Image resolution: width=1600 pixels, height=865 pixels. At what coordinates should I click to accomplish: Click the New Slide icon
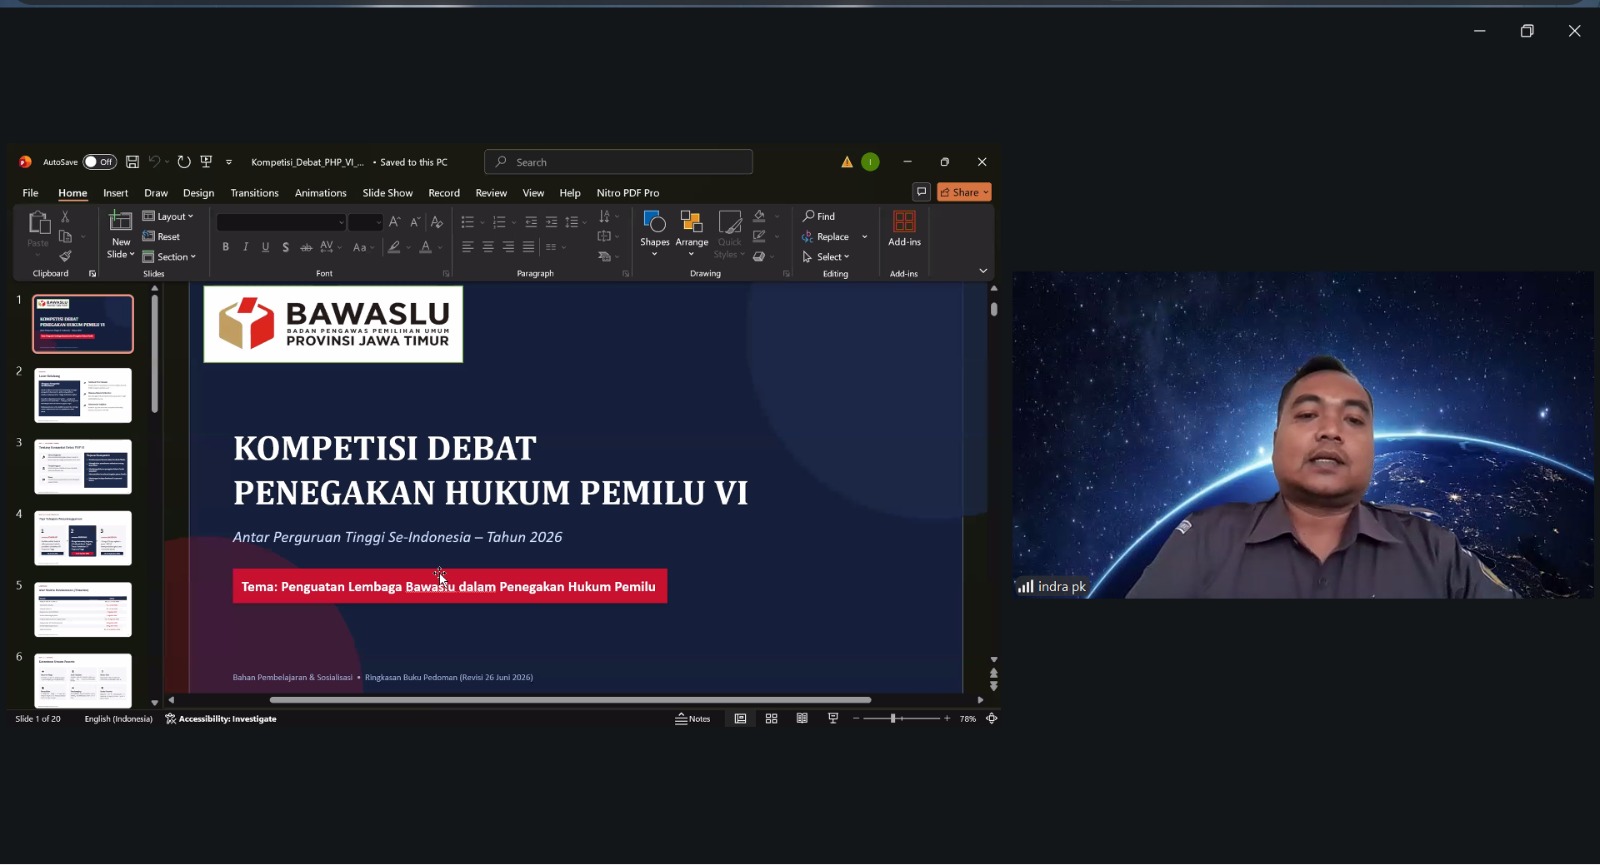click(120, 222)
